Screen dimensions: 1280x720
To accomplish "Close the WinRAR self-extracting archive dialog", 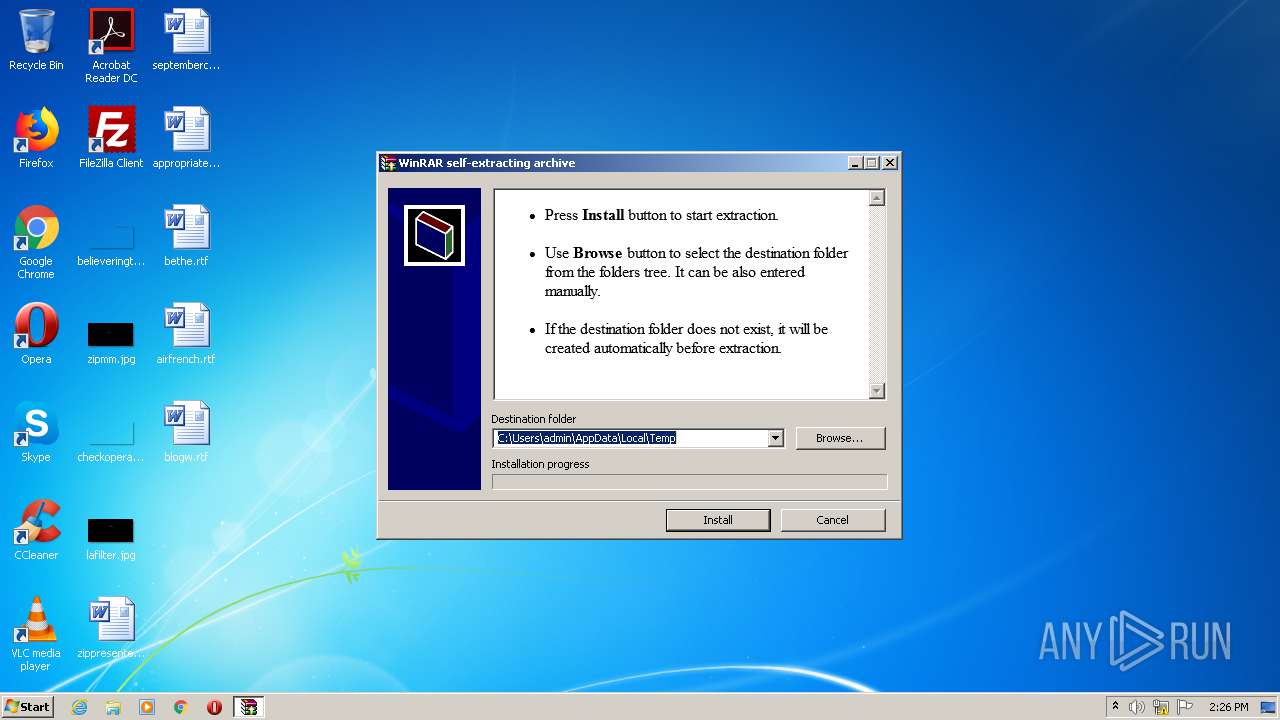I will tap(889, 163).
